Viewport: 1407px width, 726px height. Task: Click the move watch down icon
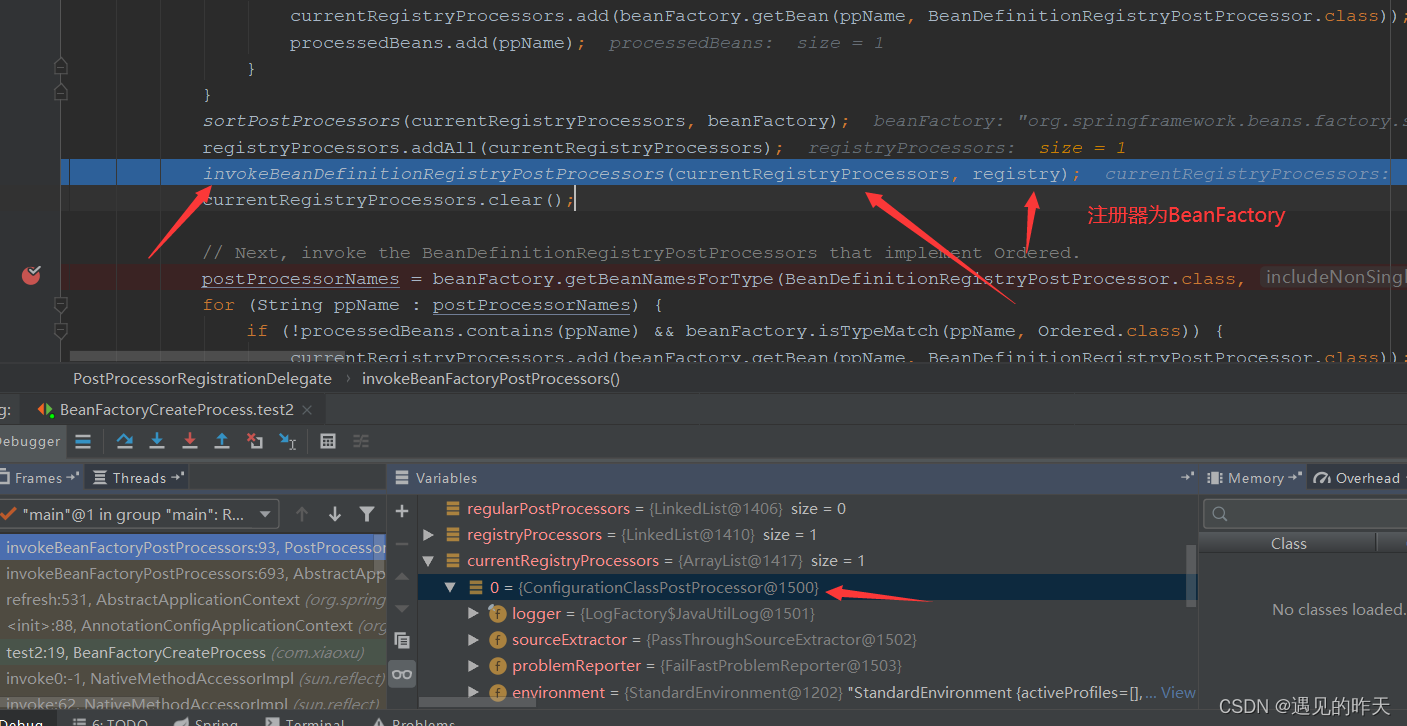(402, 608)
